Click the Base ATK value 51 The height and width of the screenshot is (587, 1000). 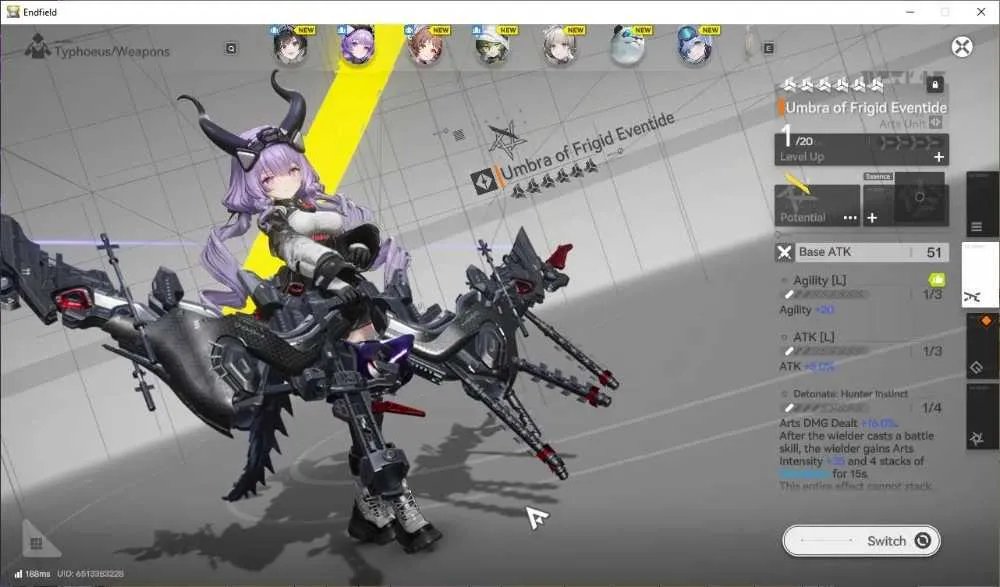pos(934,253)
